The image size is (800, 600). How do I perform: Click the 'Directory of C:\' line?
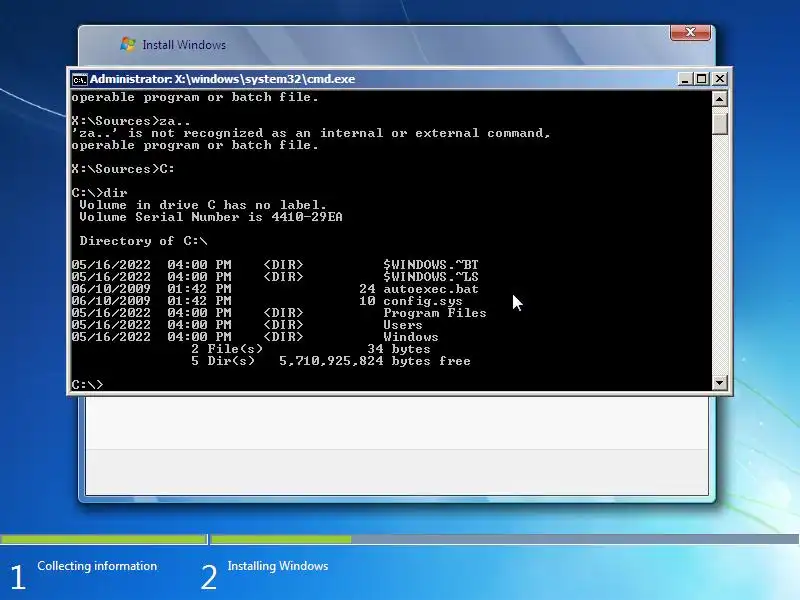point(143,241)
